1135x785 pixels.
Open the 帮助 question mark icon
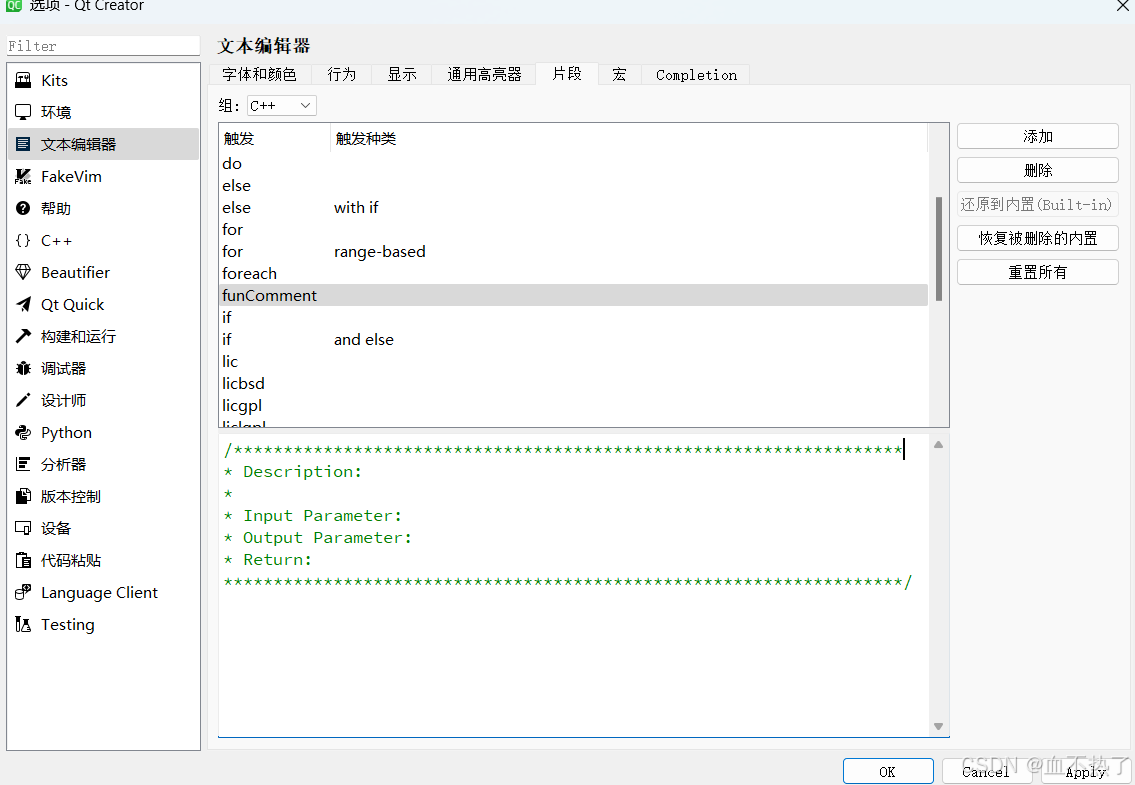pos(23,209)
